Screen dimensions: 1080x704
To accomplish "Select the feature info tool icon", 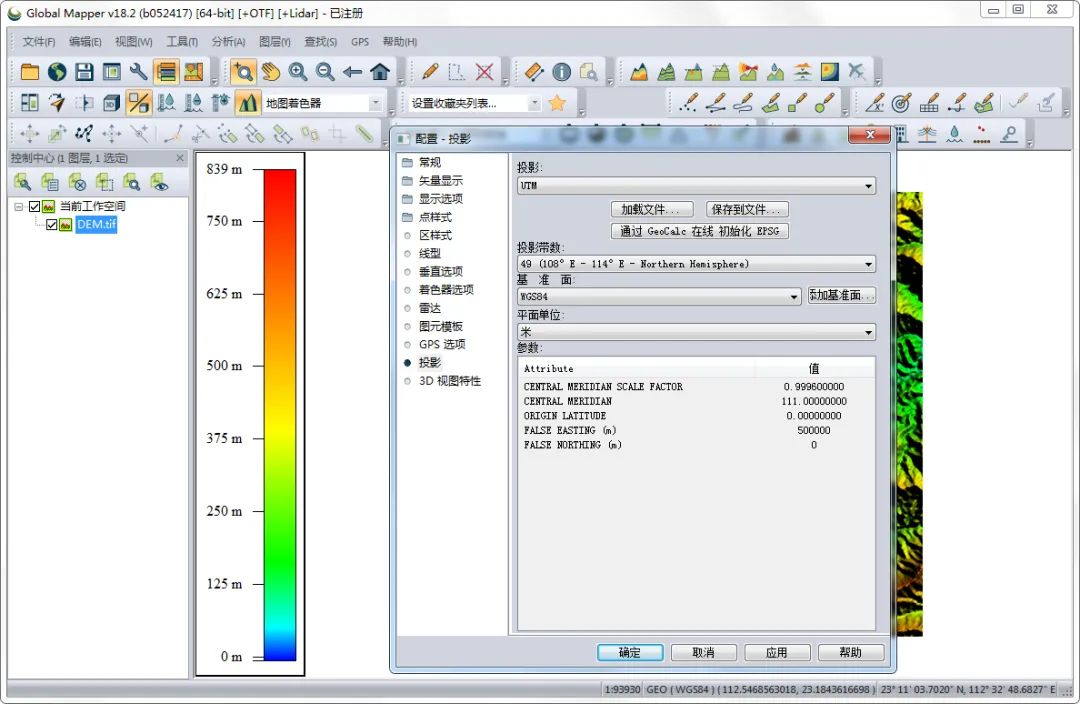I will coord(561,72).
